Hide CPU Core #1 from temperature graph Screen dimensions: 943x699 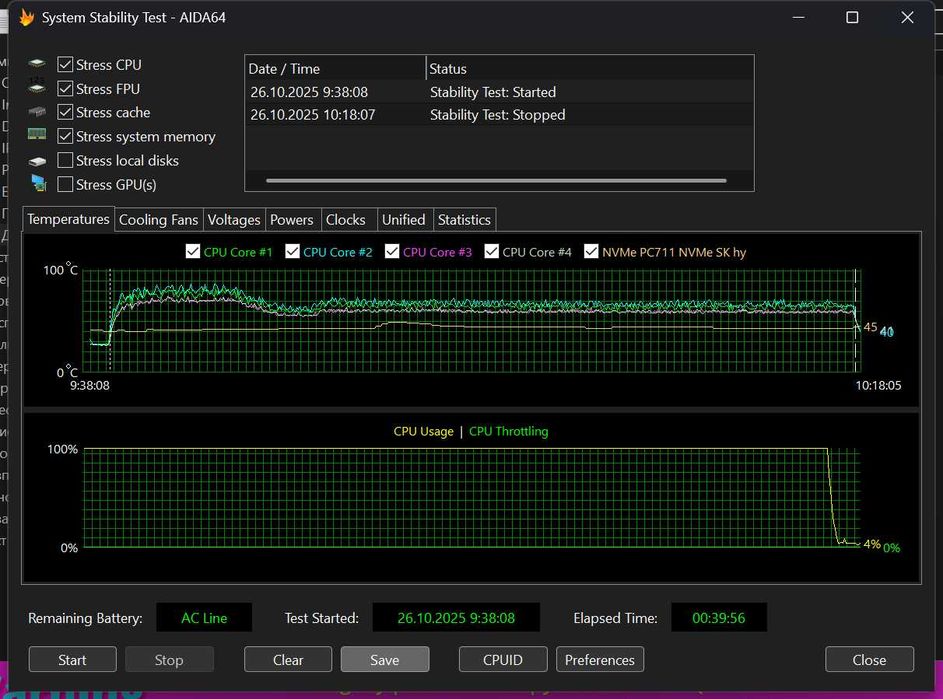pyautogui.click(x=192, y=251)
